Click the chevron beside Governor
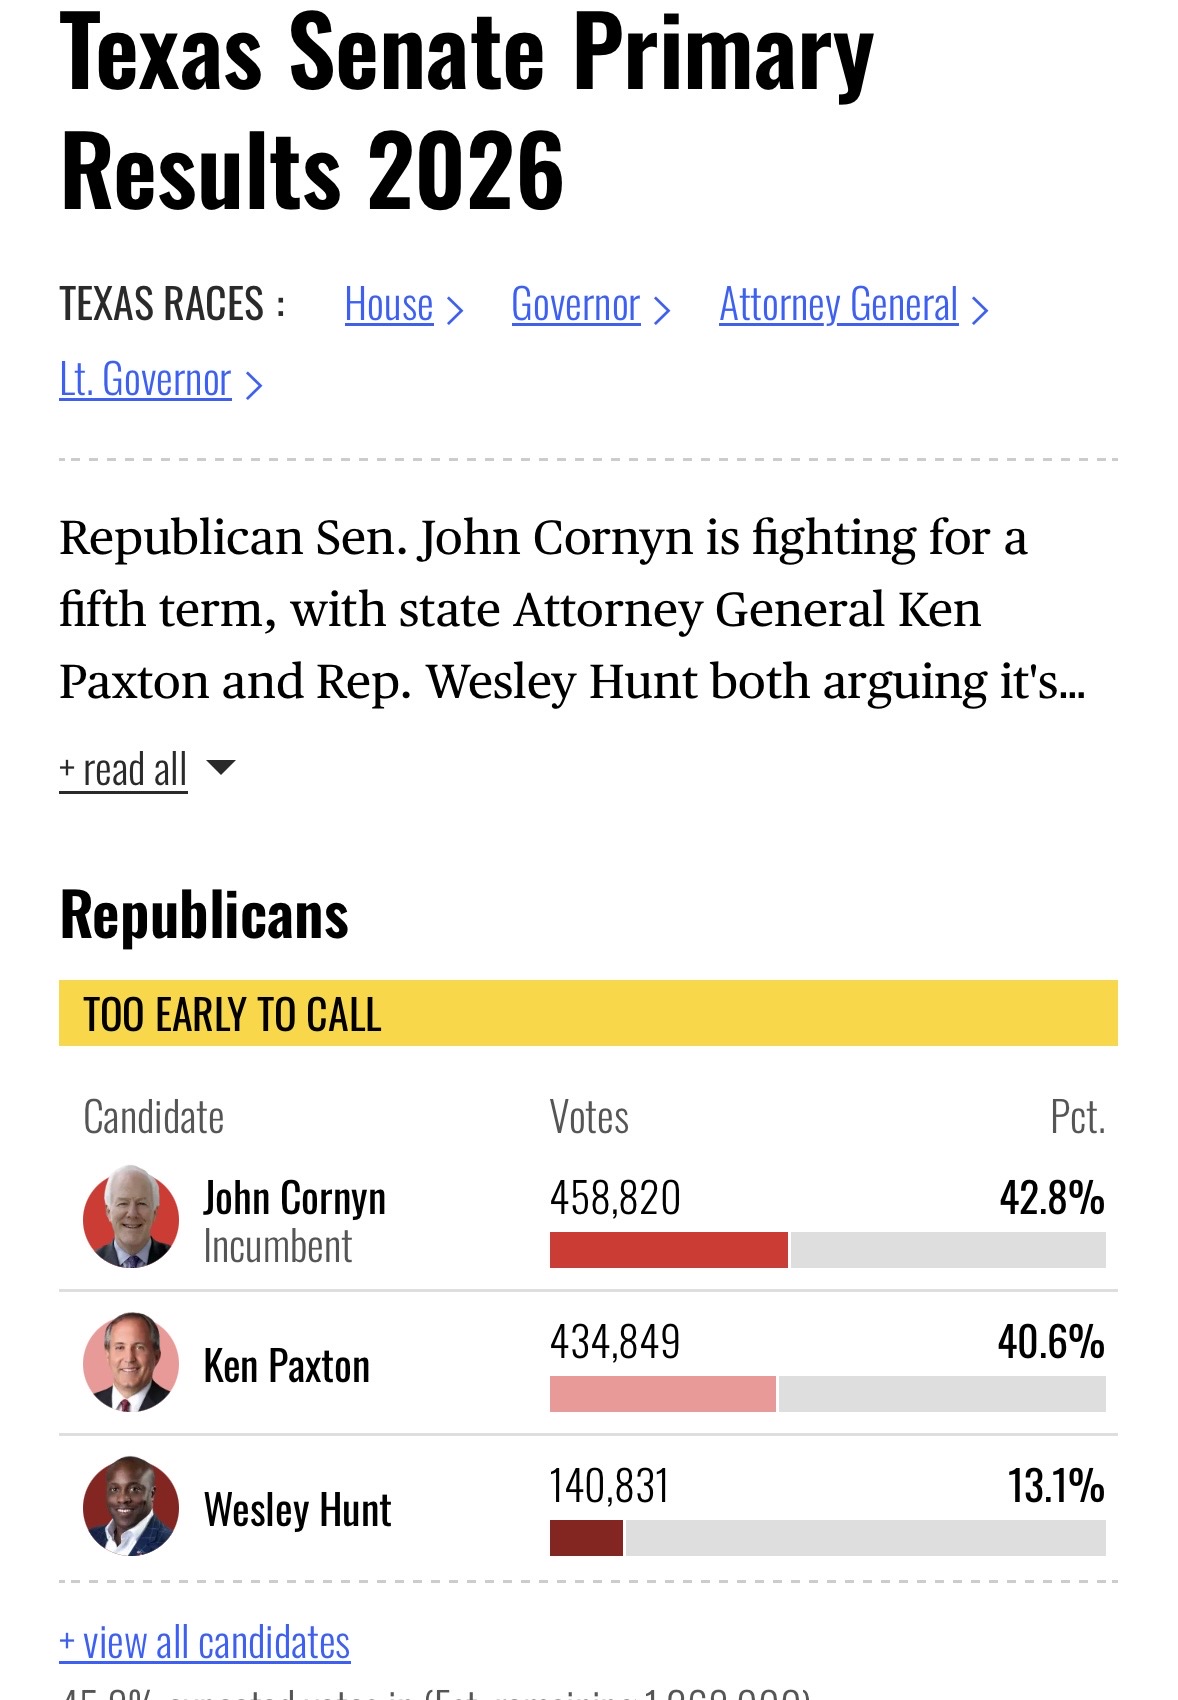1178x1700 pixels. tap(661, 310)
